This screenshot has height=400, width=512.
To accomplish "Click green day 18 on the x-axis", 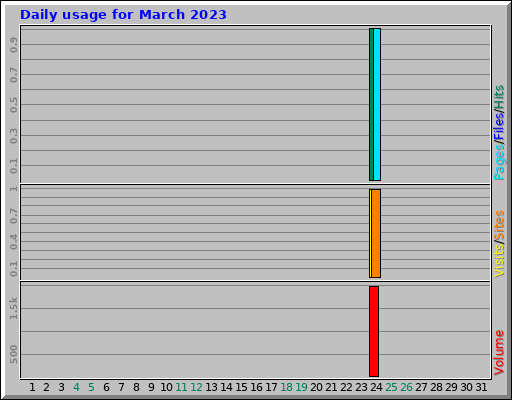I will coord(286,387).
